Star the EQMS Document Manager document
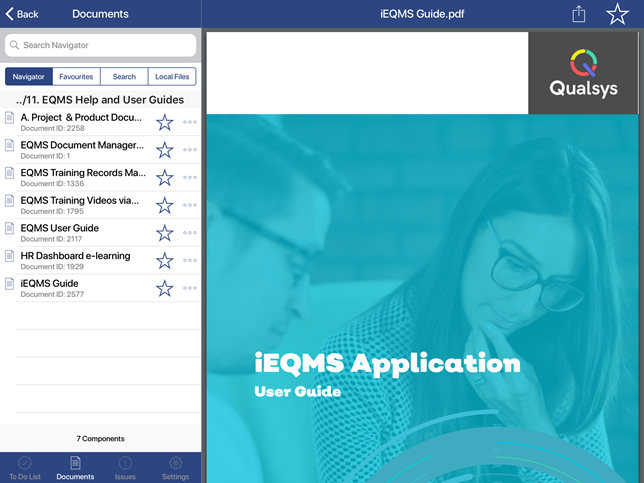 [165, 150]
